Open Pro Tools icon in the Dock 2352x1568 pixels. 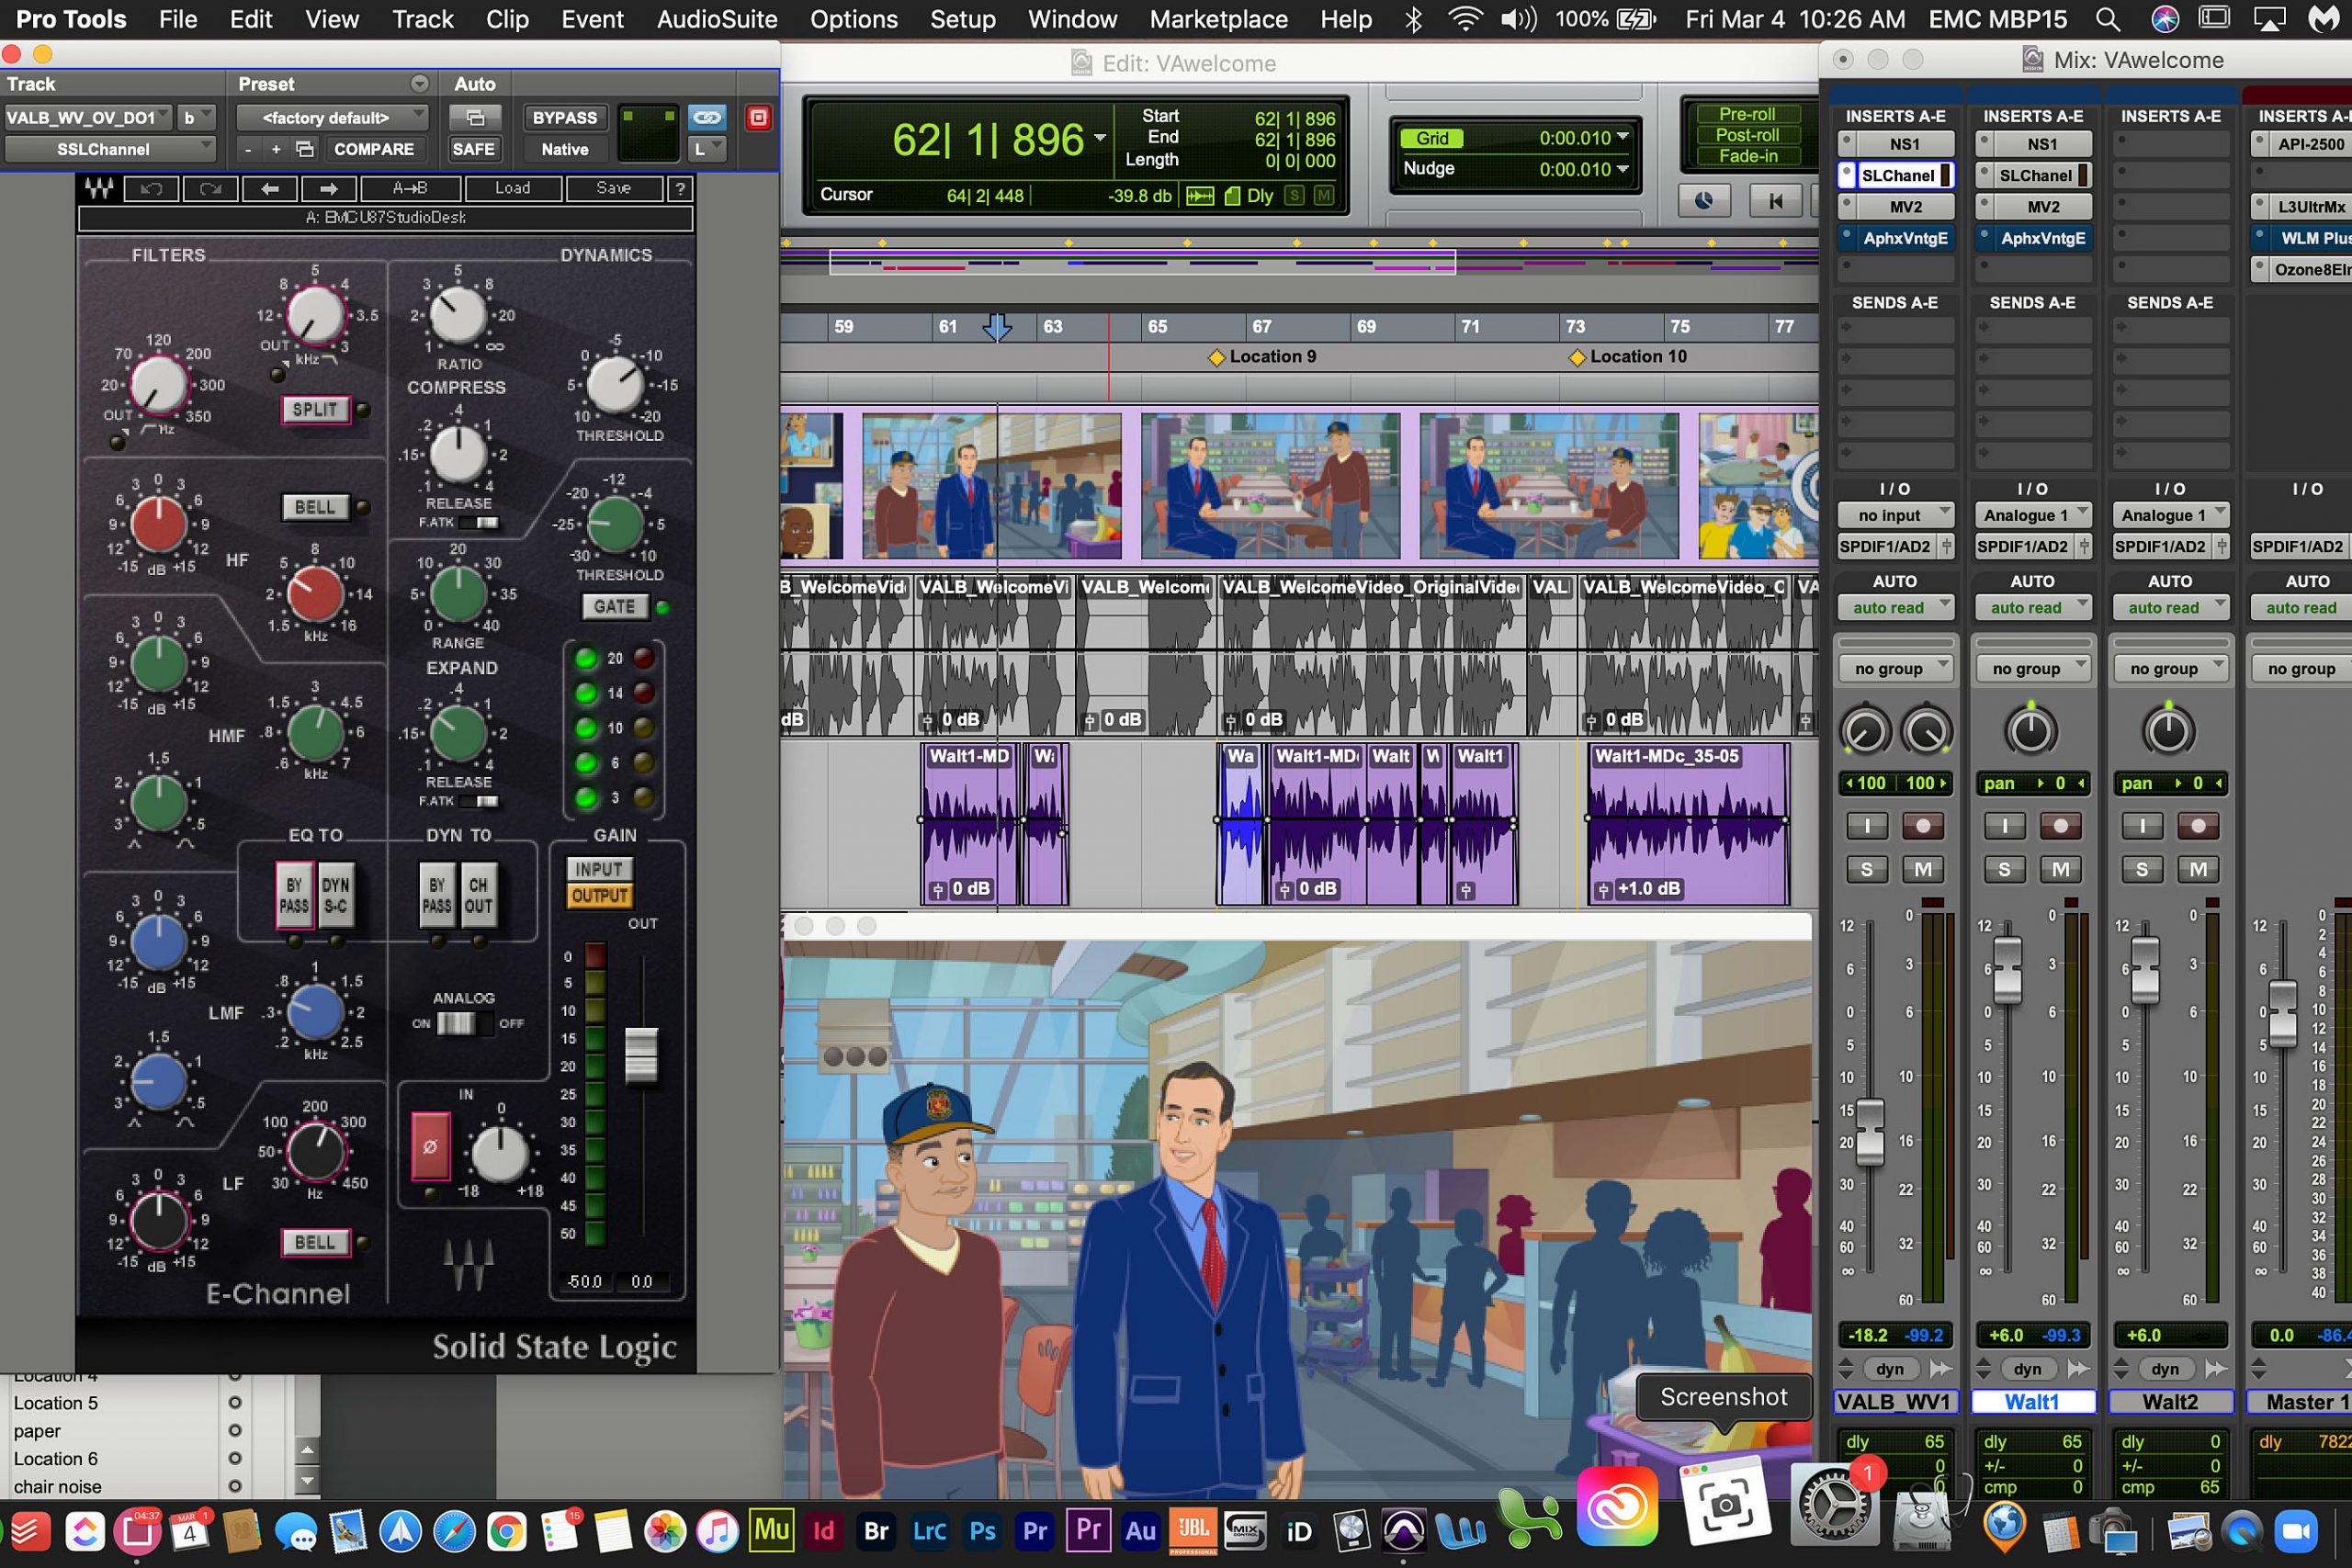1403,1530
